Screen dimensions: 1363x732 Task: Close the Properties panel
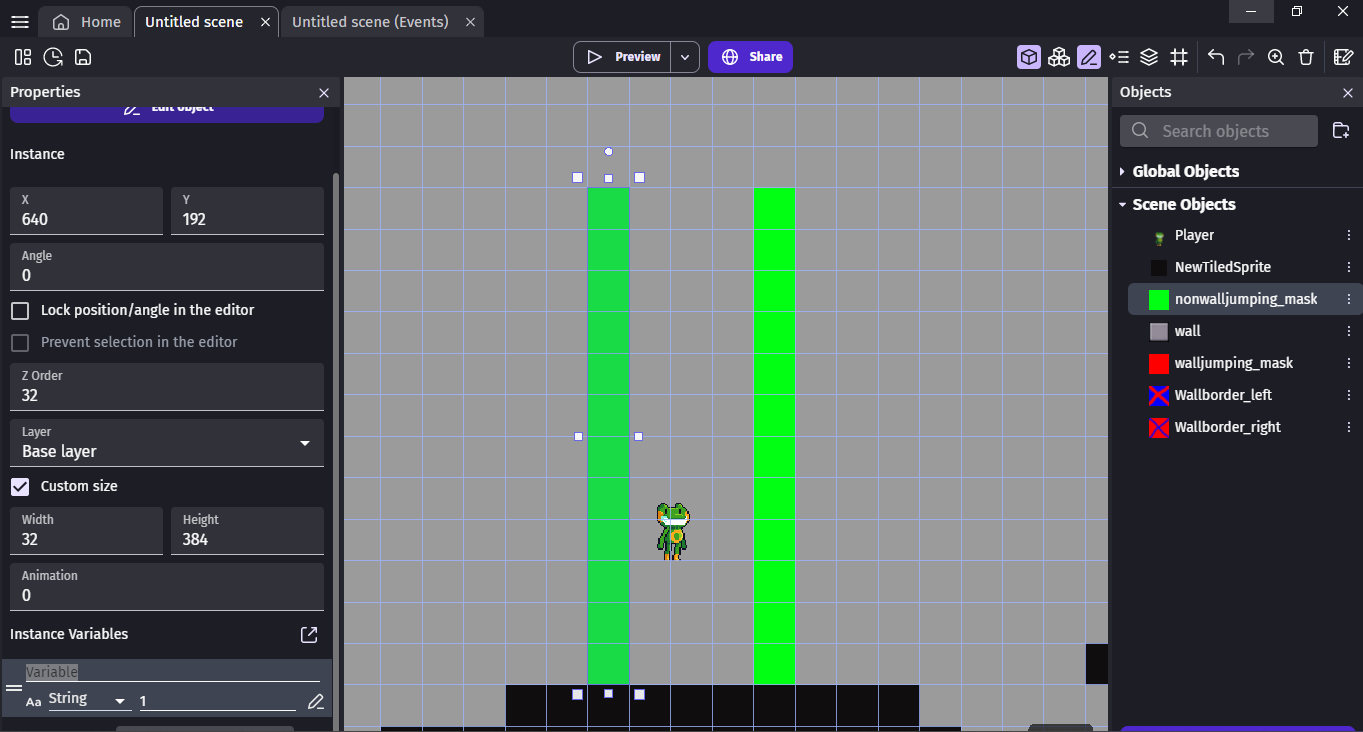click(323, 92)
